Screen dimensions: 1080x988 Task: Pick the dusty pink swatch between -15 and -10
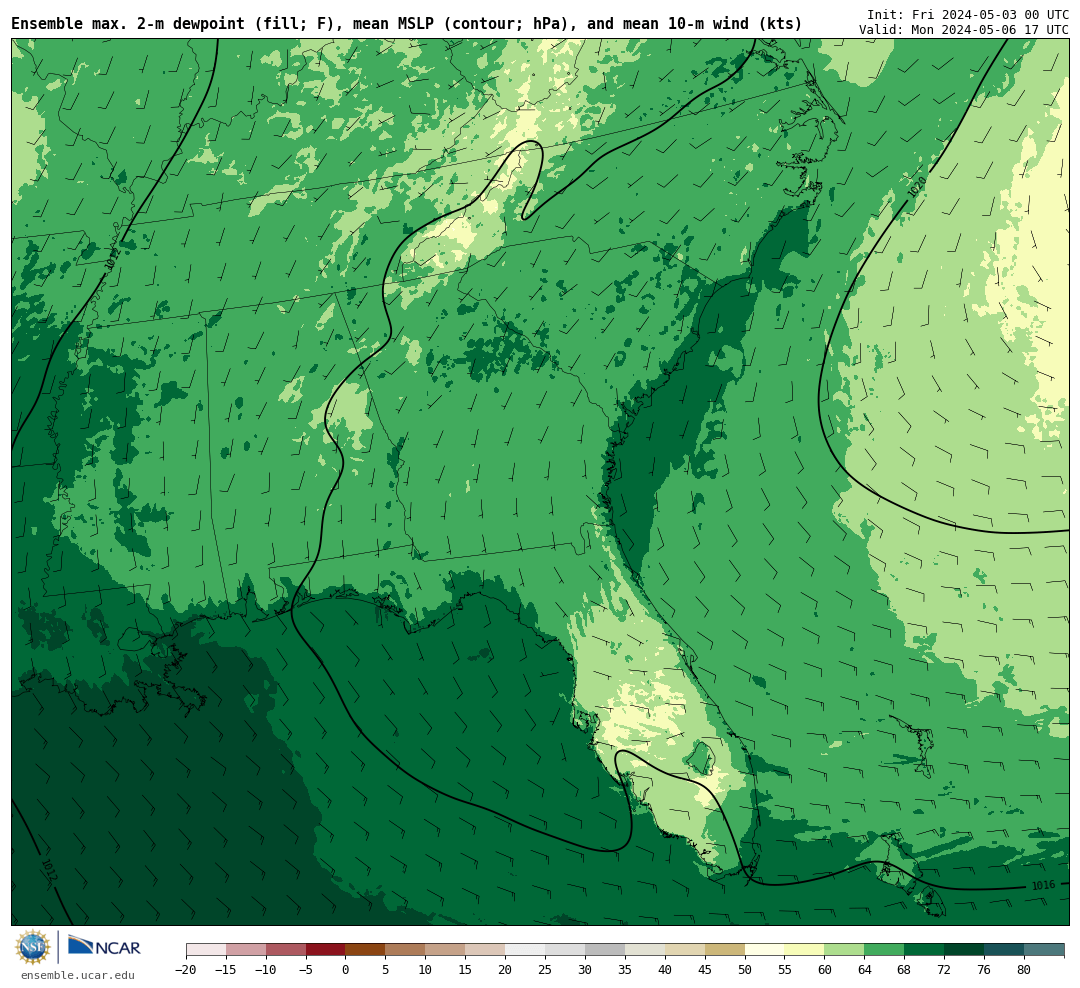(246, 950)
